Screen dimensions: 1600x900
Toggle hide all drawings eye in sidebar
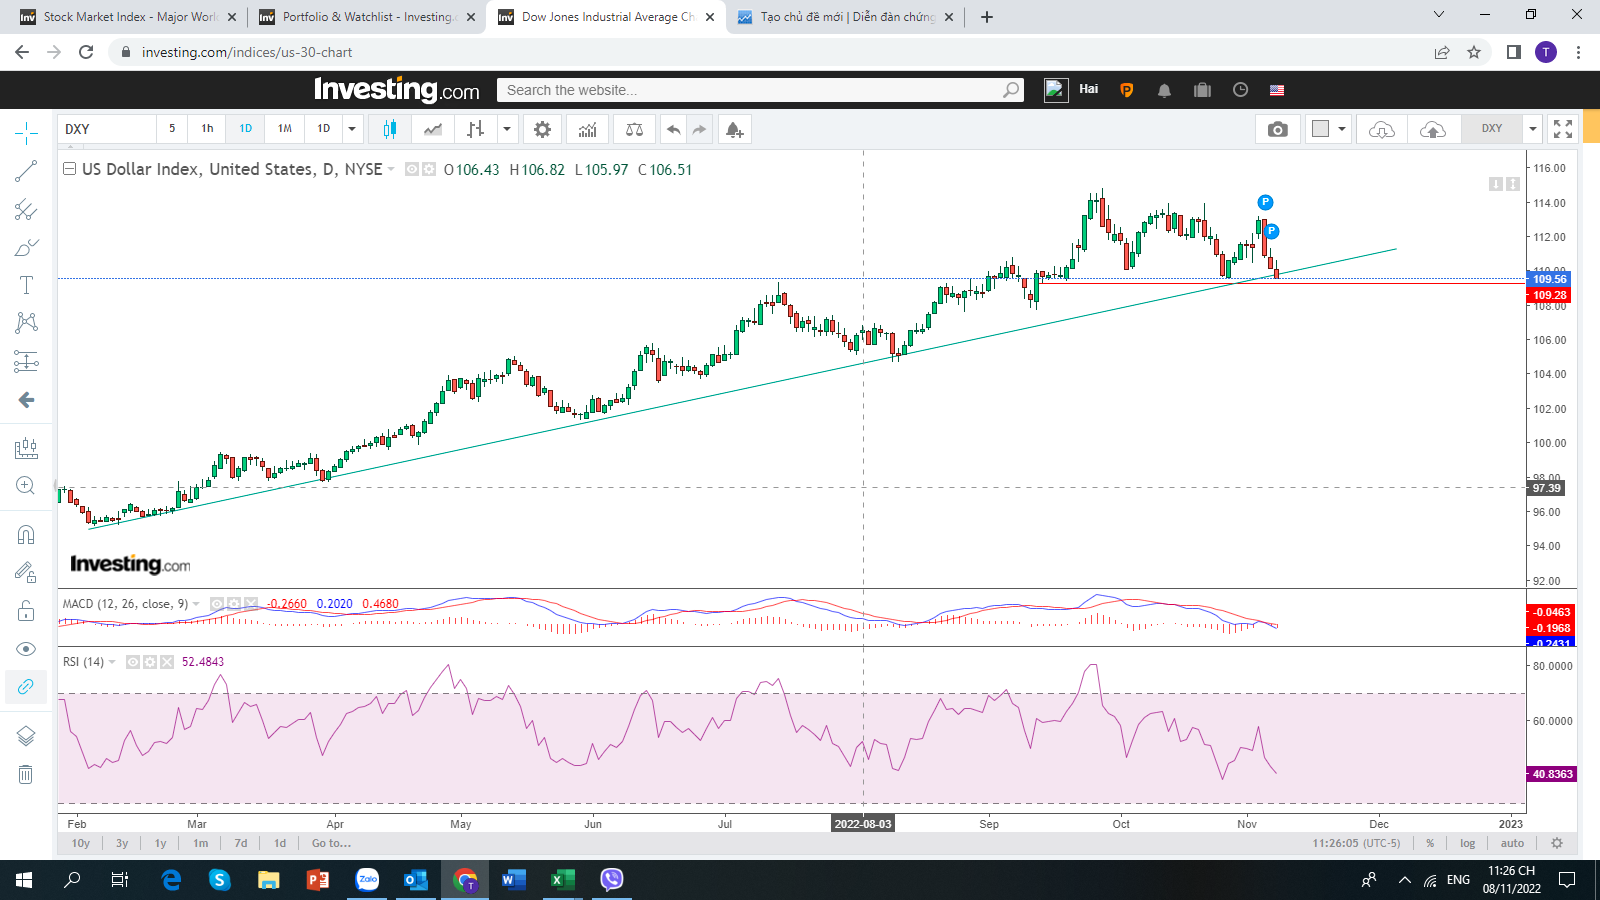pos(26,649)
